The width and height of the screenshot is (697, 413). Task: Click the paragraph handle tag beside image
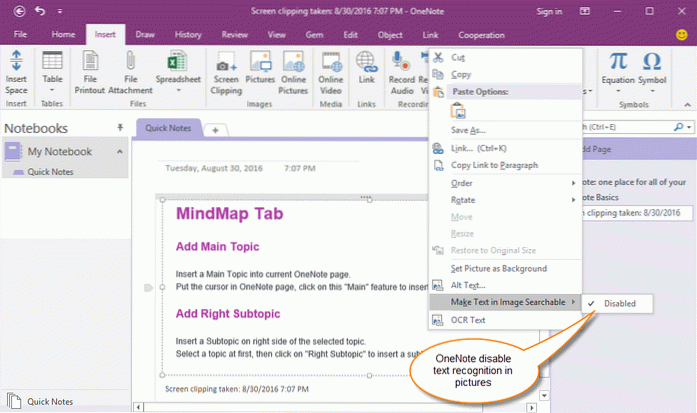[148, 288]
